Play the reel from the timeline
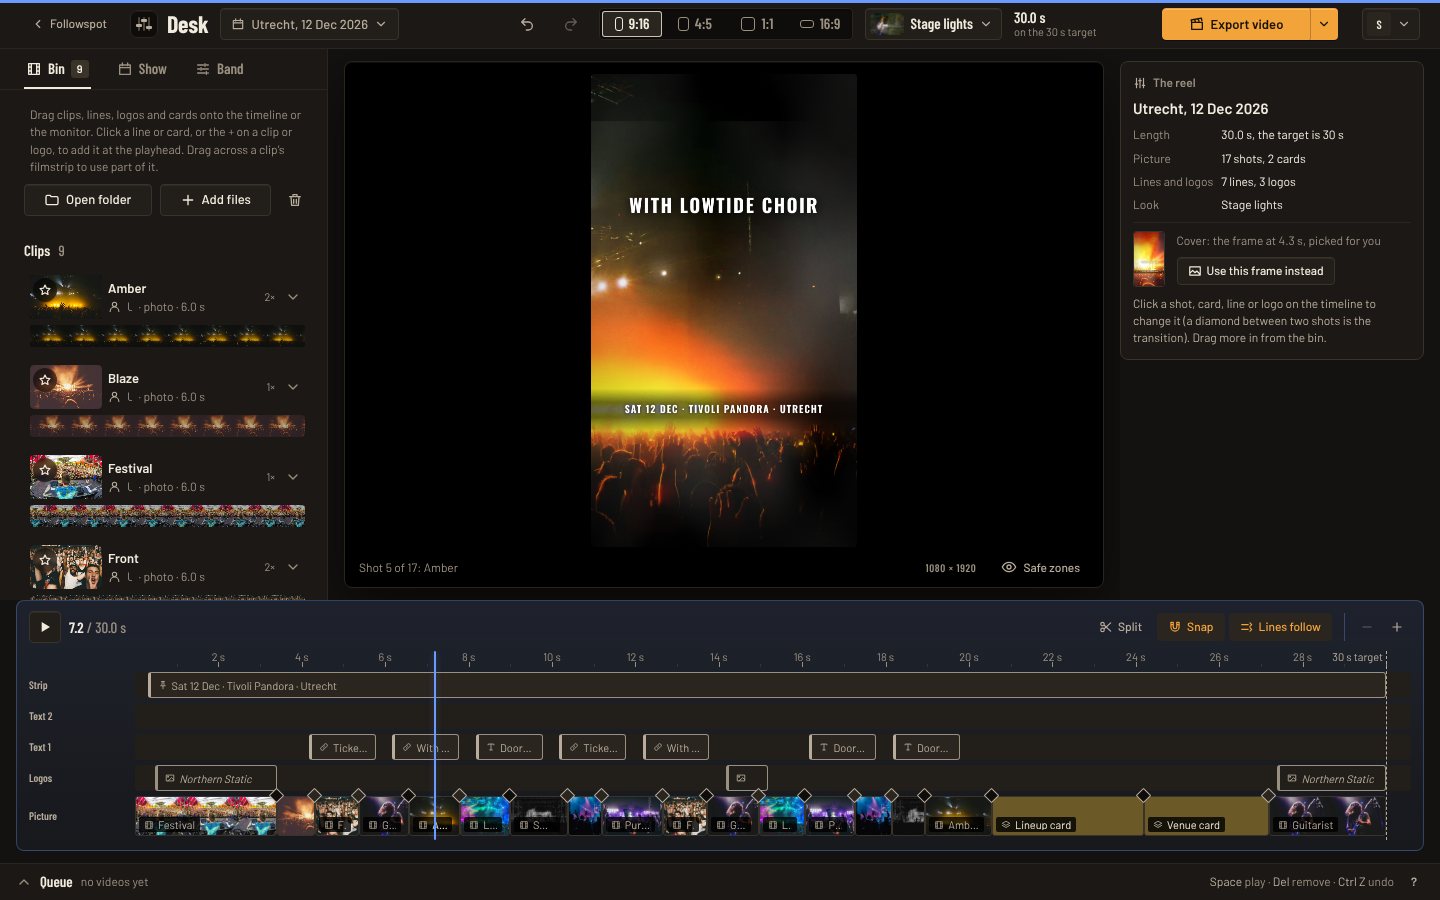 click(x=45, y=627)
